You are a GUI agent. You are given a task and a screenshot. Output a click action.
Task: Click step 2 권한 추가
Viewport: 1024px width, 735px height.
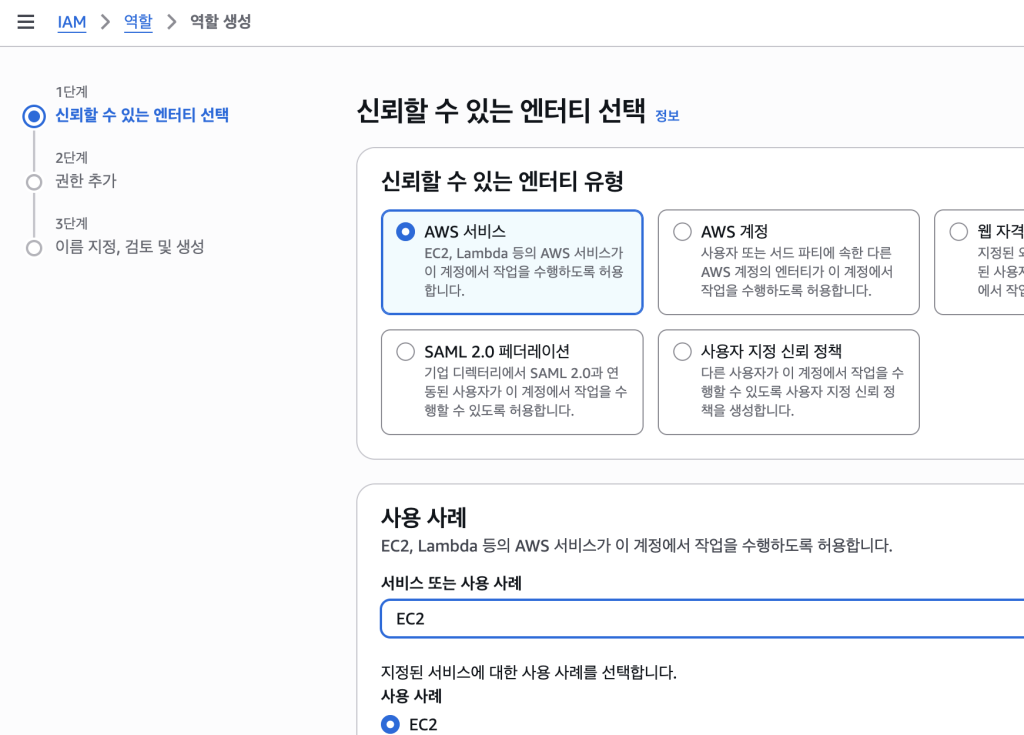[86, 181]
